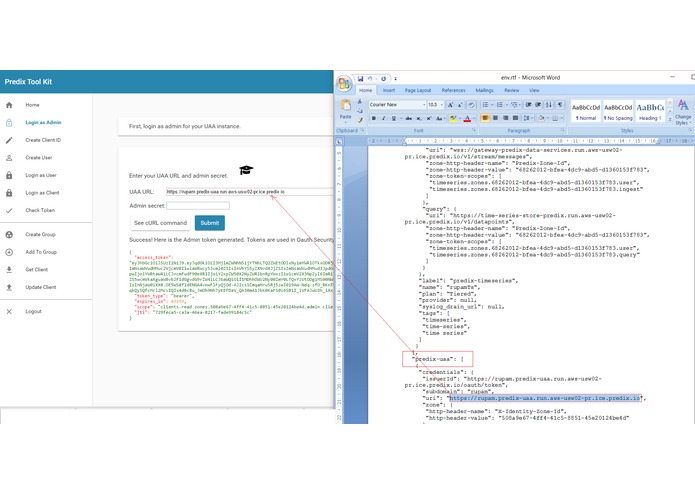Click the Decrease Indent icon in Word
Image resolution: width=695 pixels, height=494 pixels.
point(528,105)
